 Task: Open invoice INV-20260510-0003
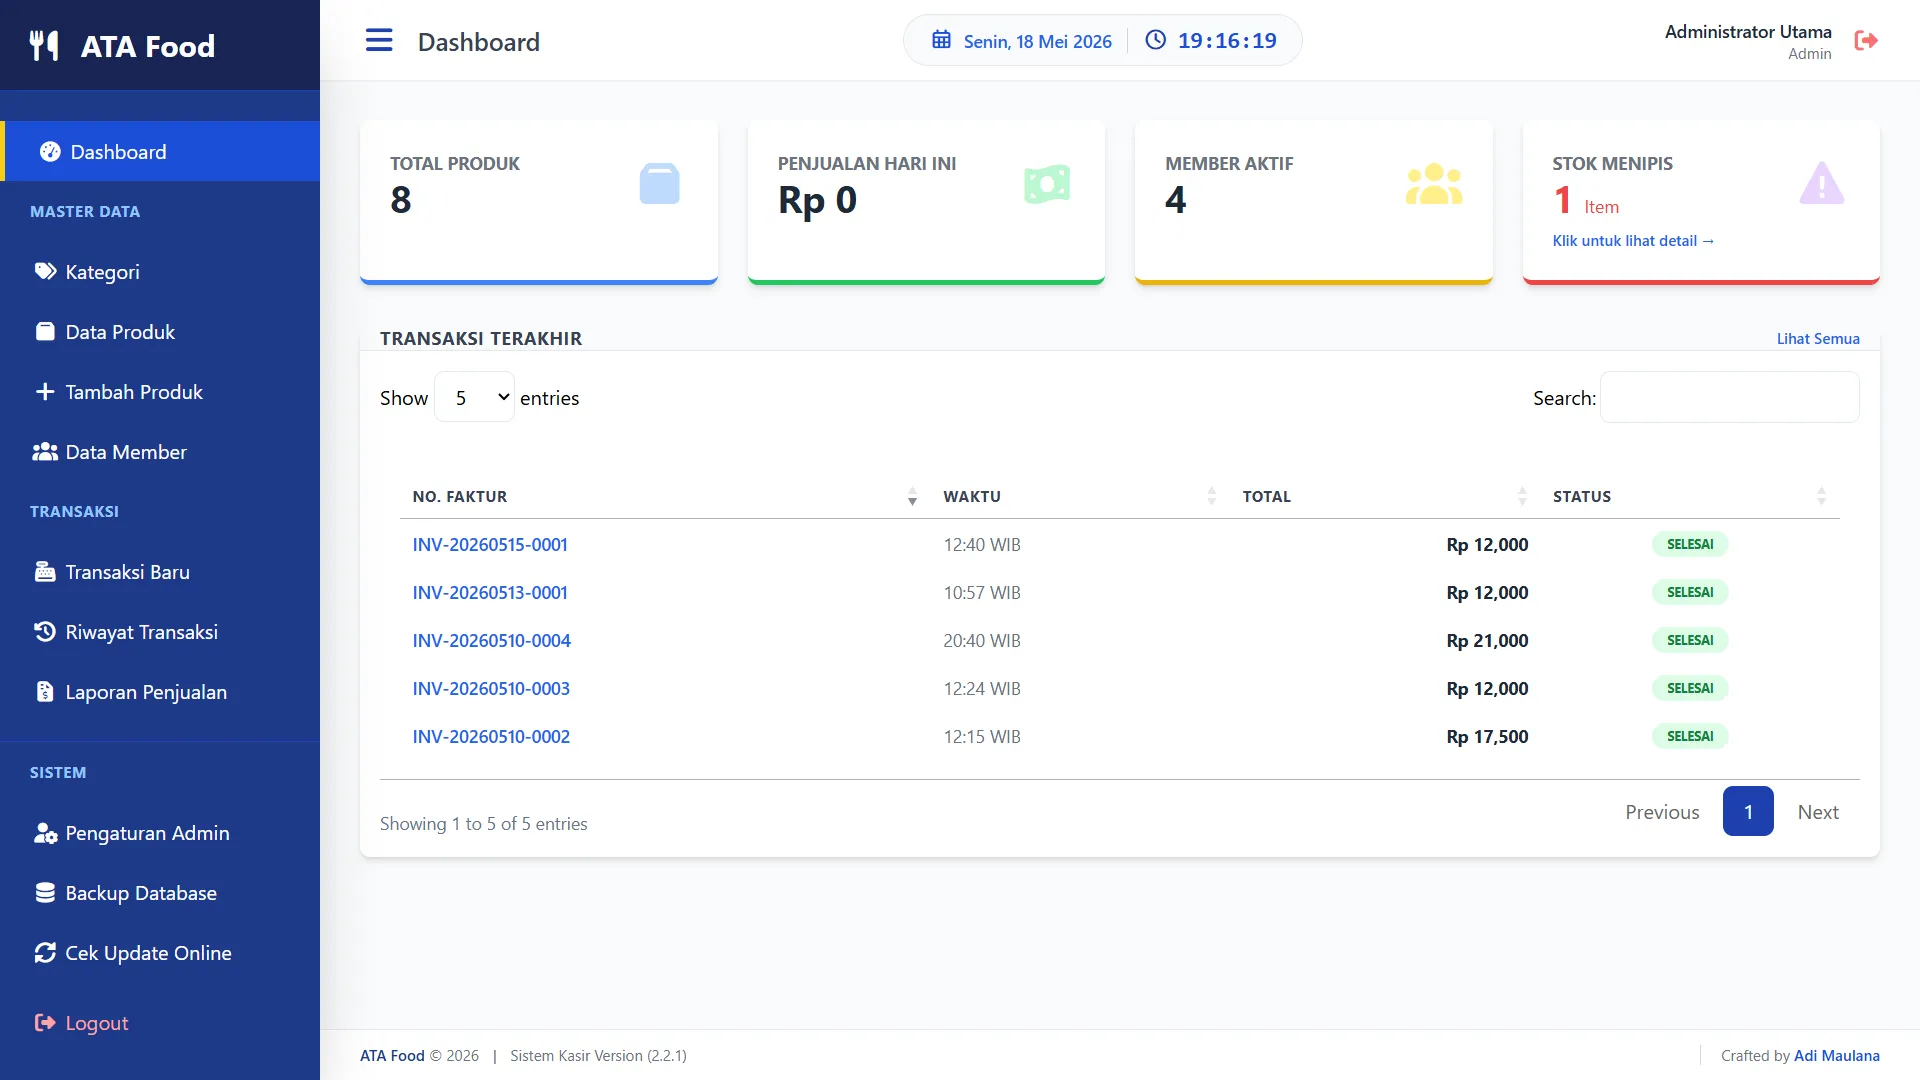[x=491, y=689]
